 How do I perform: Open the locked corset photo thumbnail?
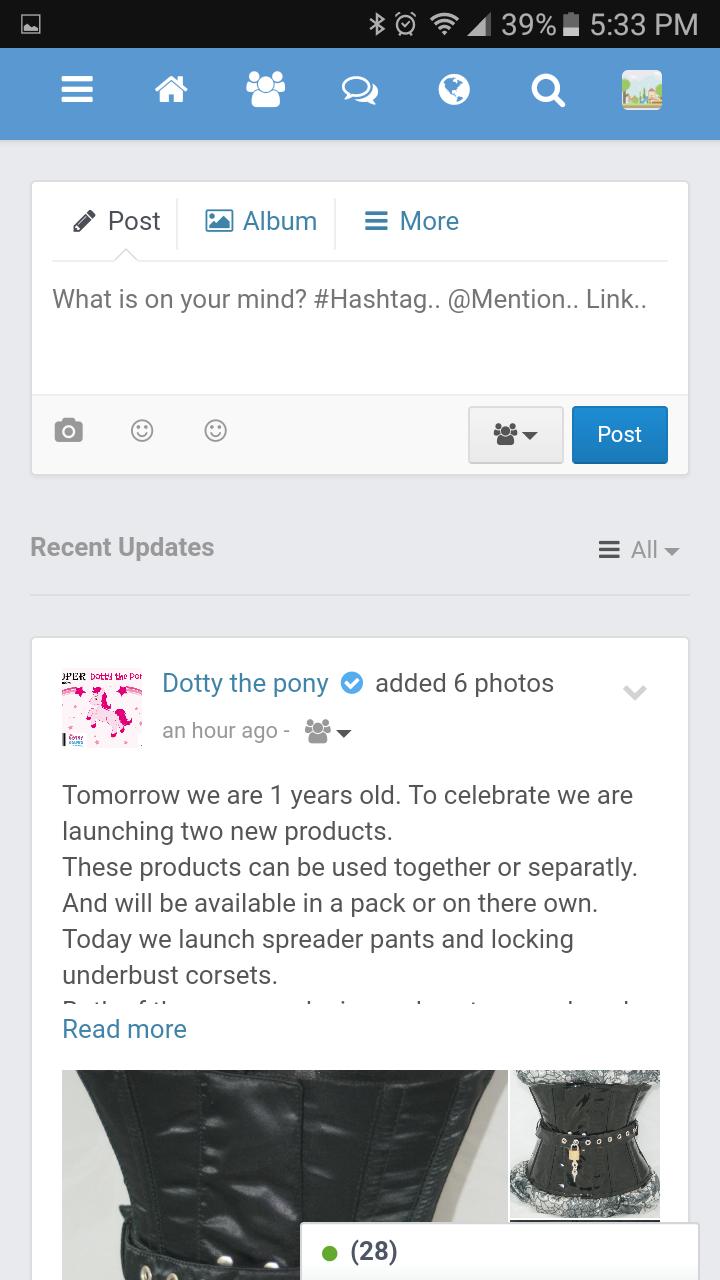(x=585, y=1144)
